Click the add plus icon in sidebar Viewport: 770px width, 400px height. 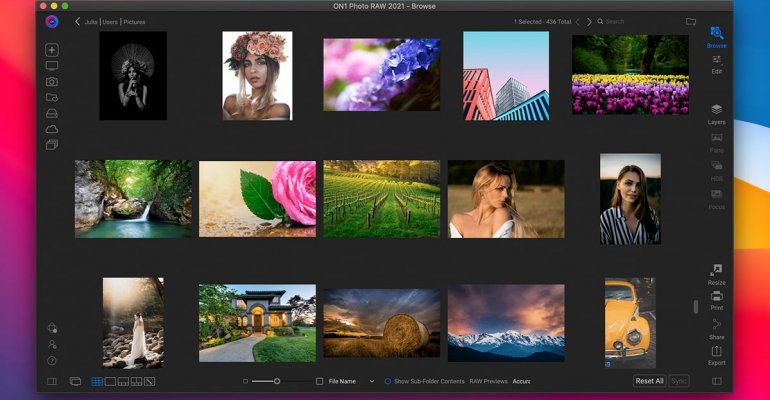pyautogui.click(x=52, y=50)
